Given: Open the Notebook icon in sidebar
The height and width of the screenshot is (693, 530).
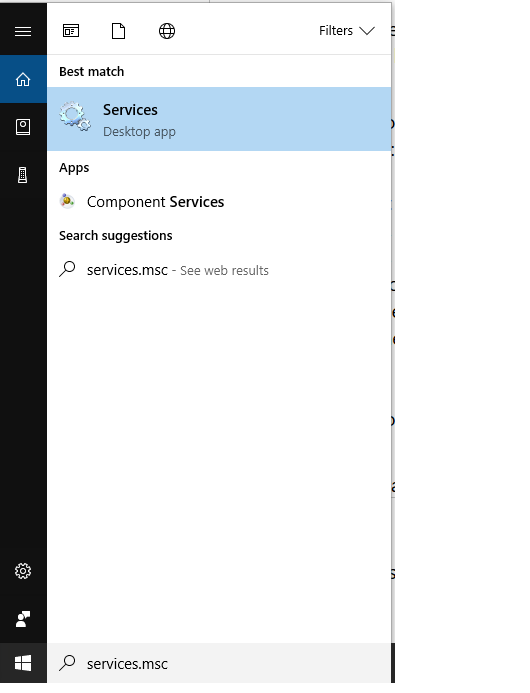Looking at the screenshot, I should (x=23, y=127).
